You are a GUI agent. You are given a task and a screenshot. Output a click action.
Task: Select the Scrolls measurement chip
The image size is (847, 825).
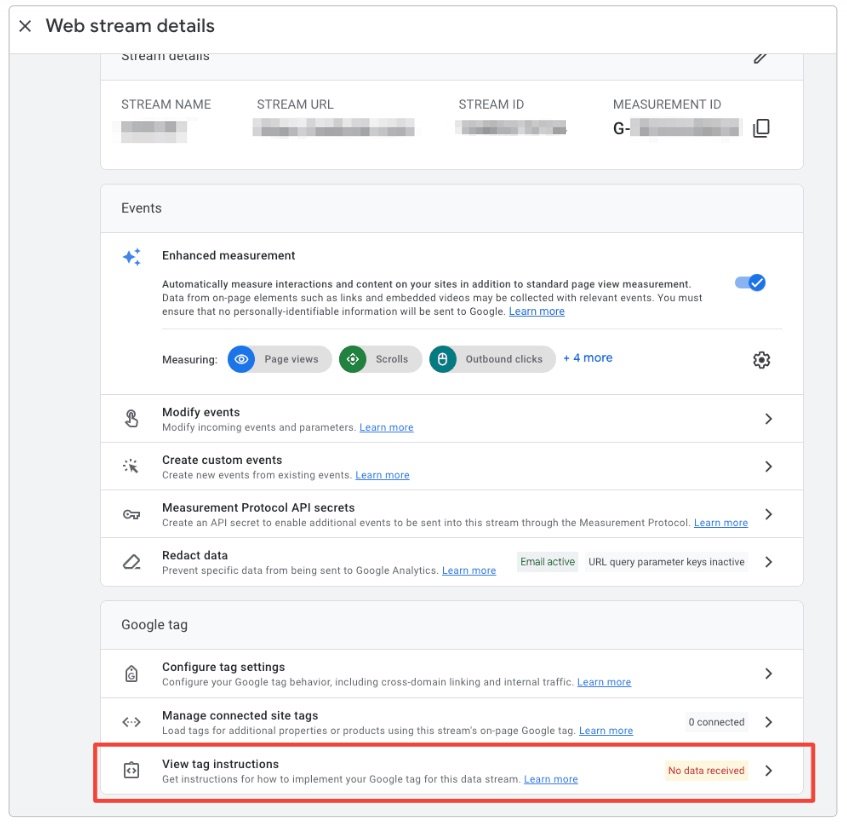tap(380, 359)
